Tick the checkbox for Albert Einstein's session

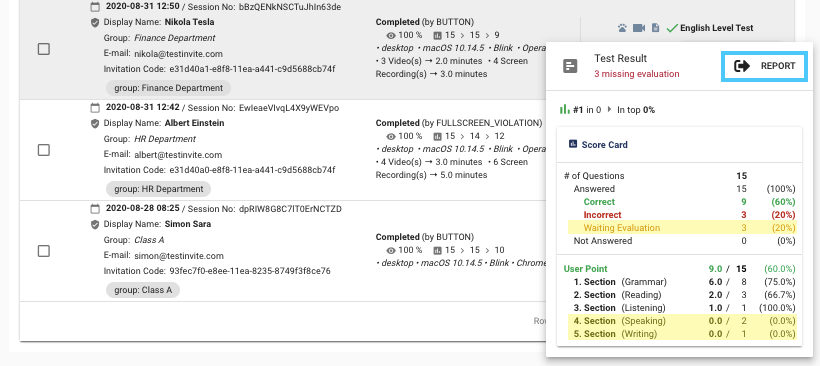44,150
